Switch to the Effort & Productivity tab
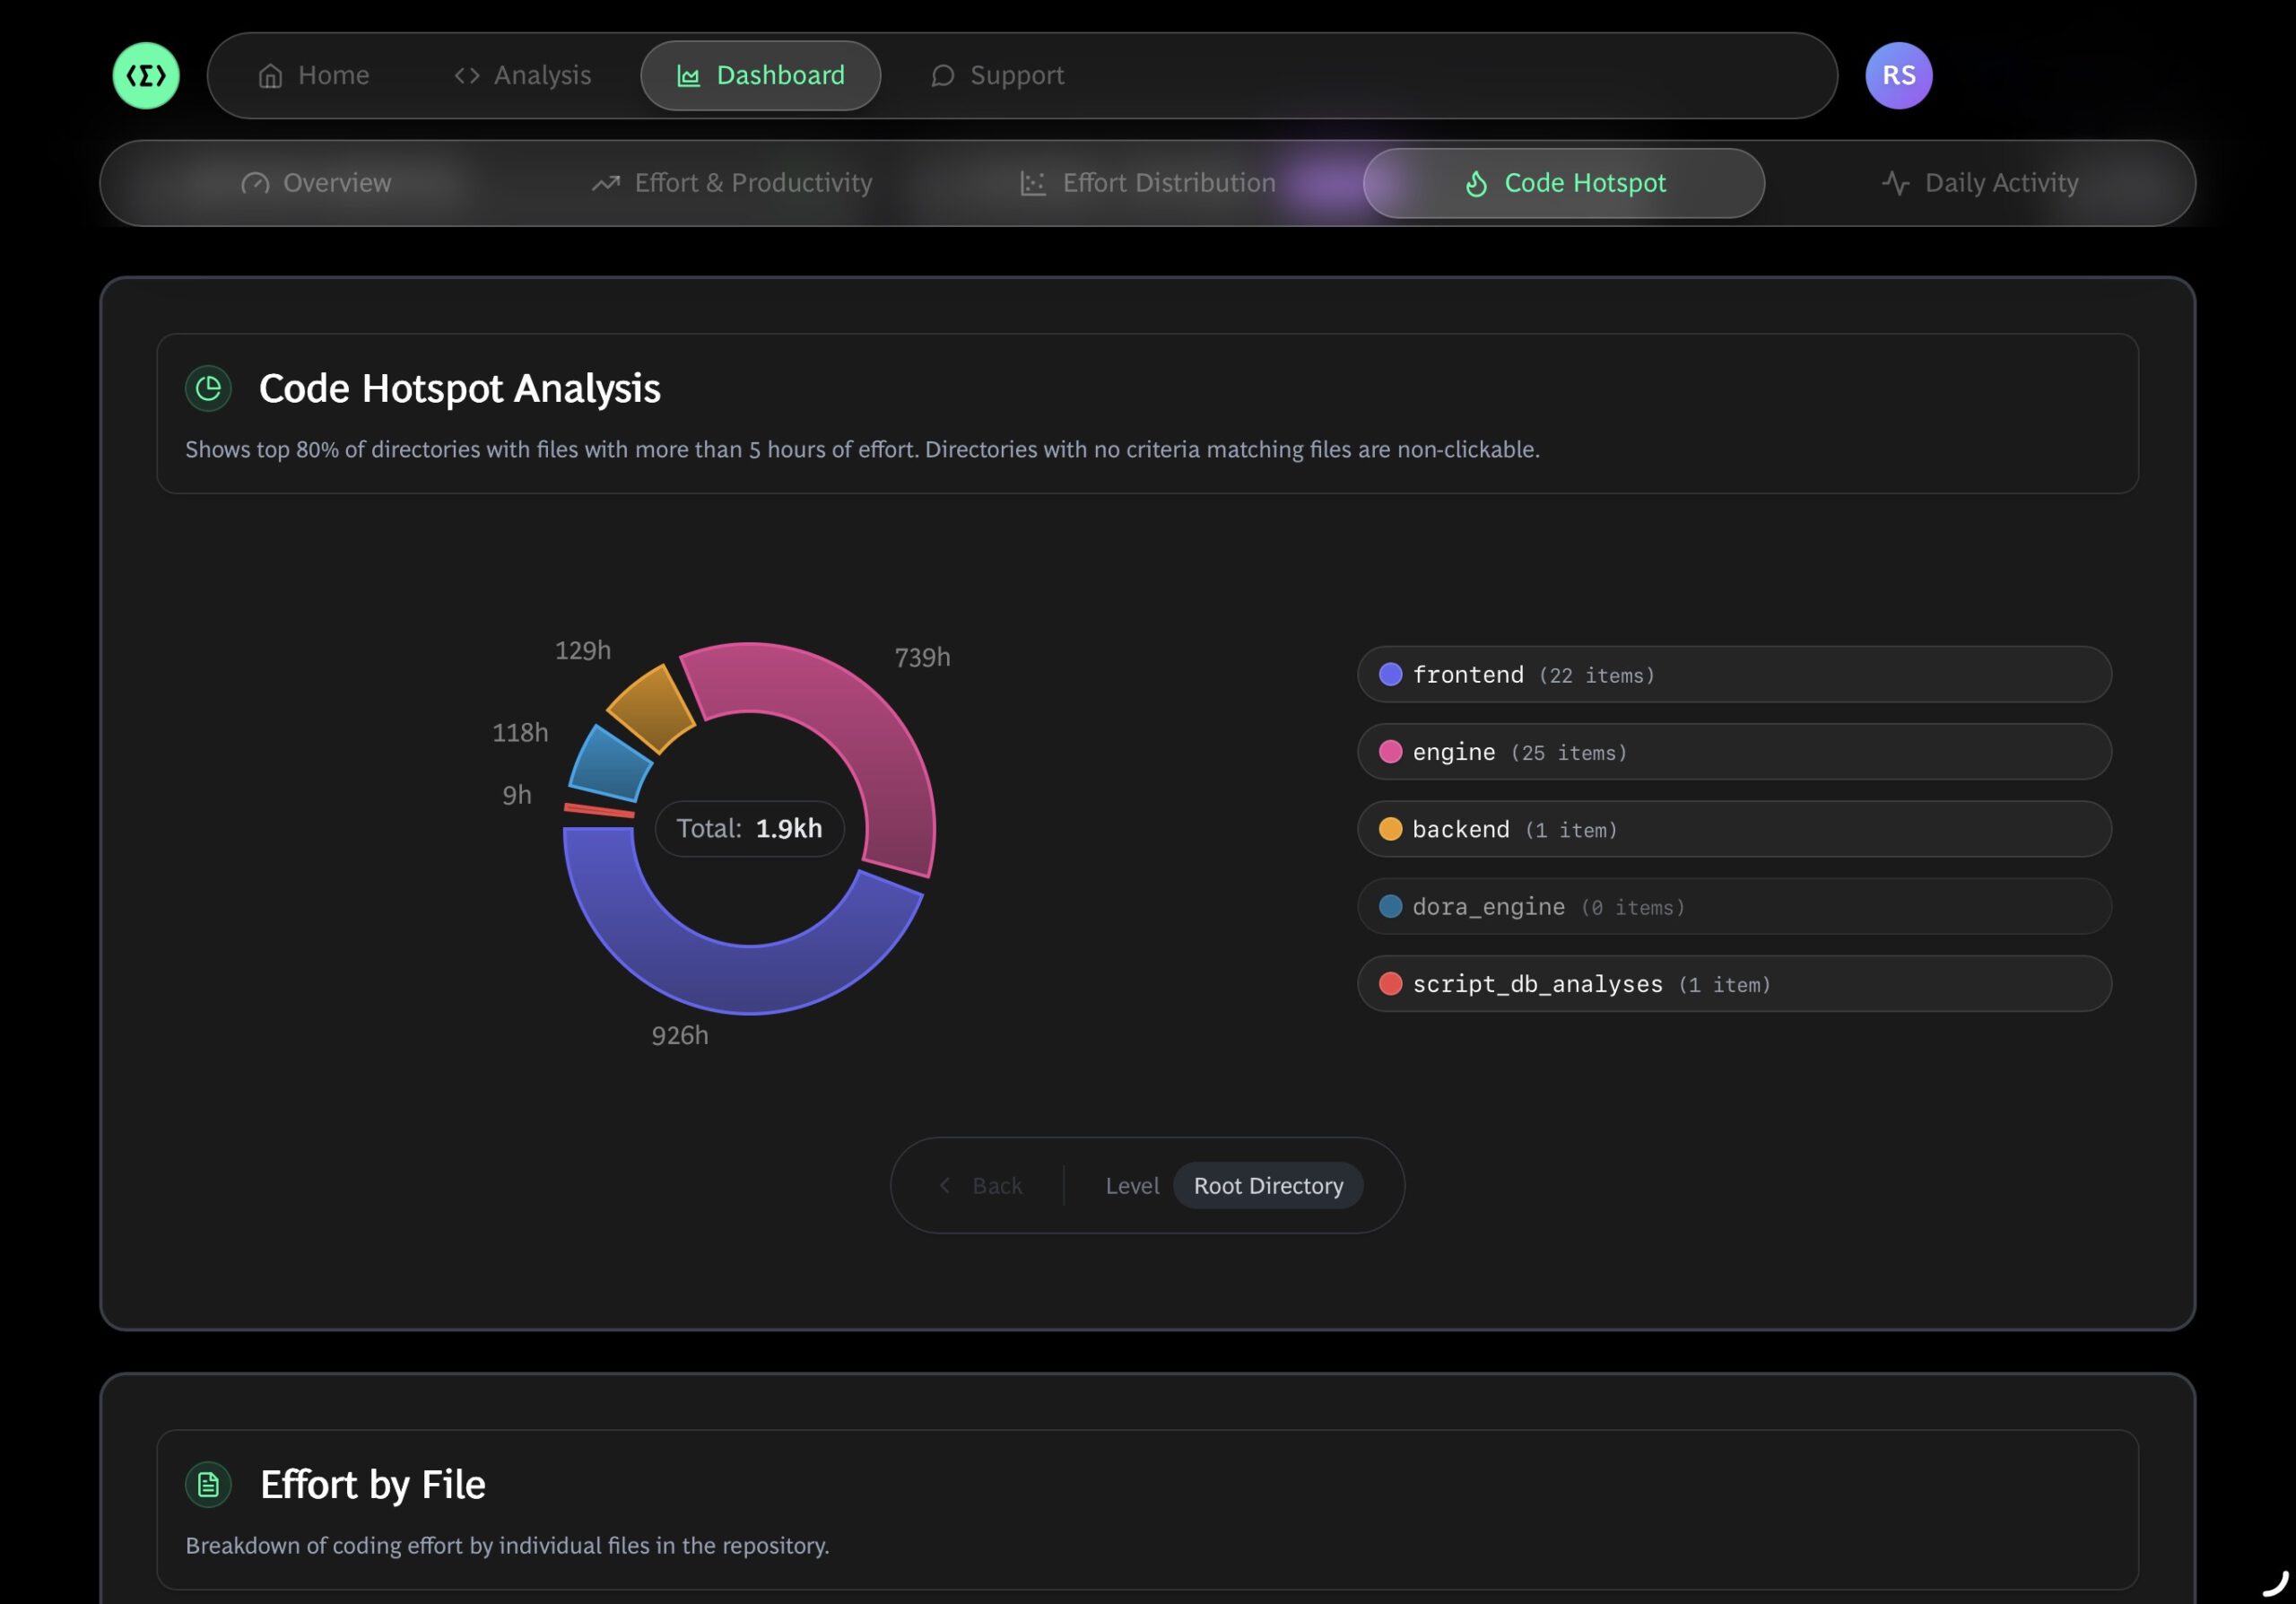The width and height of the screenshot is (2296, 1604). [x=731, y=183]
